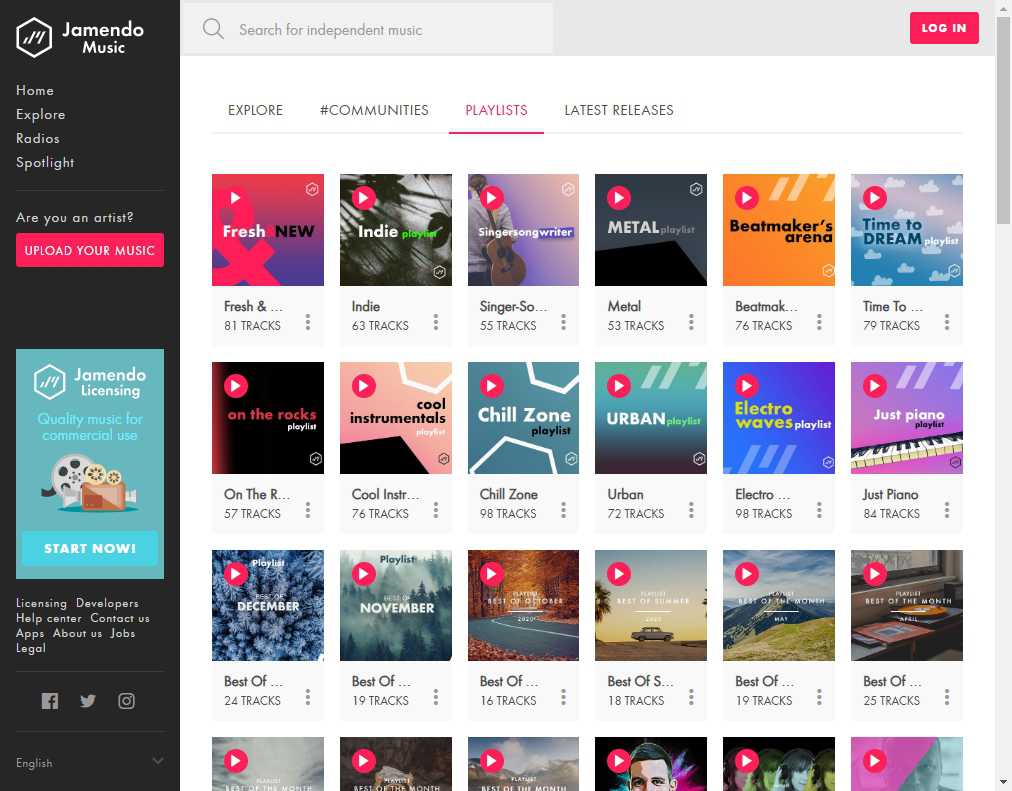Click the Jamendo Music logo

[80, 37]
